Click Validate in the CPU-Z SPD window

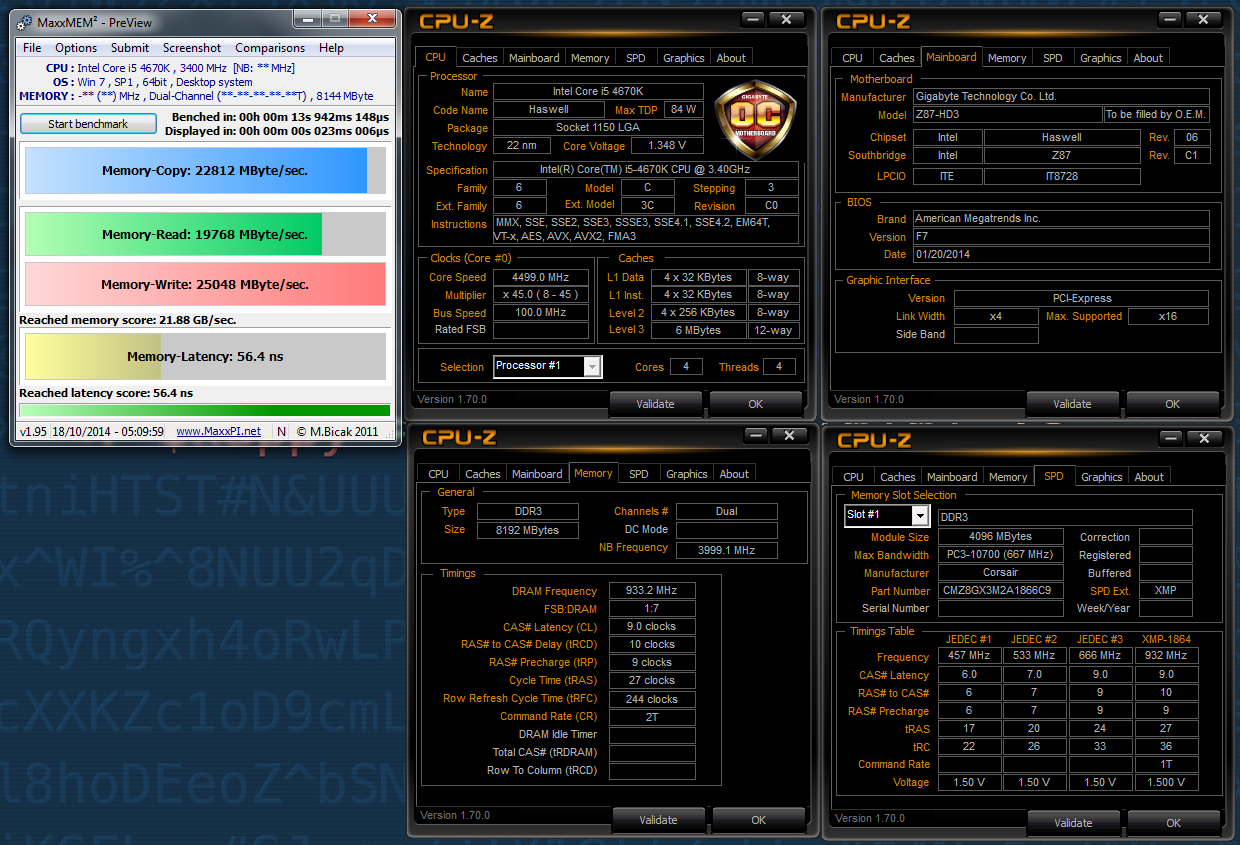click(1073, 823)
